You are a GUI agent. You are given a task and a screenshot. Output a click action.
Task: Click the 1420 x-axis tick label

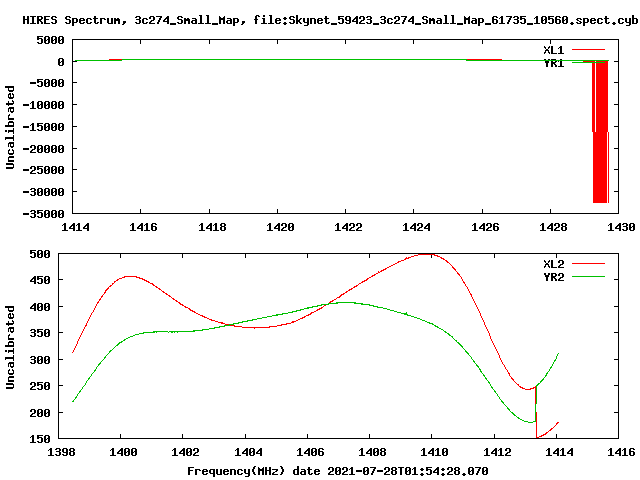(x=280, y=227)
